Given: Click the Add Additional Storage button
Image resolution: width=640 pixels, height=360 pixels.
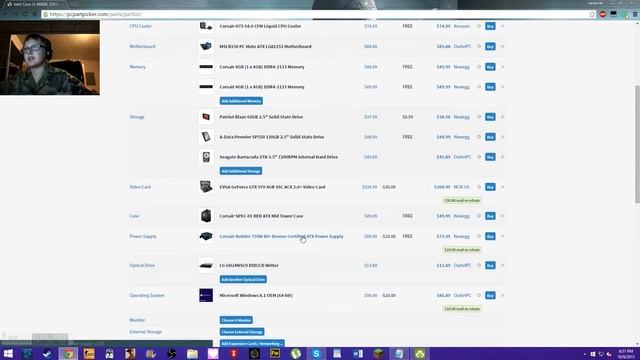Looking at the screenshot, I should pos(241,171).
